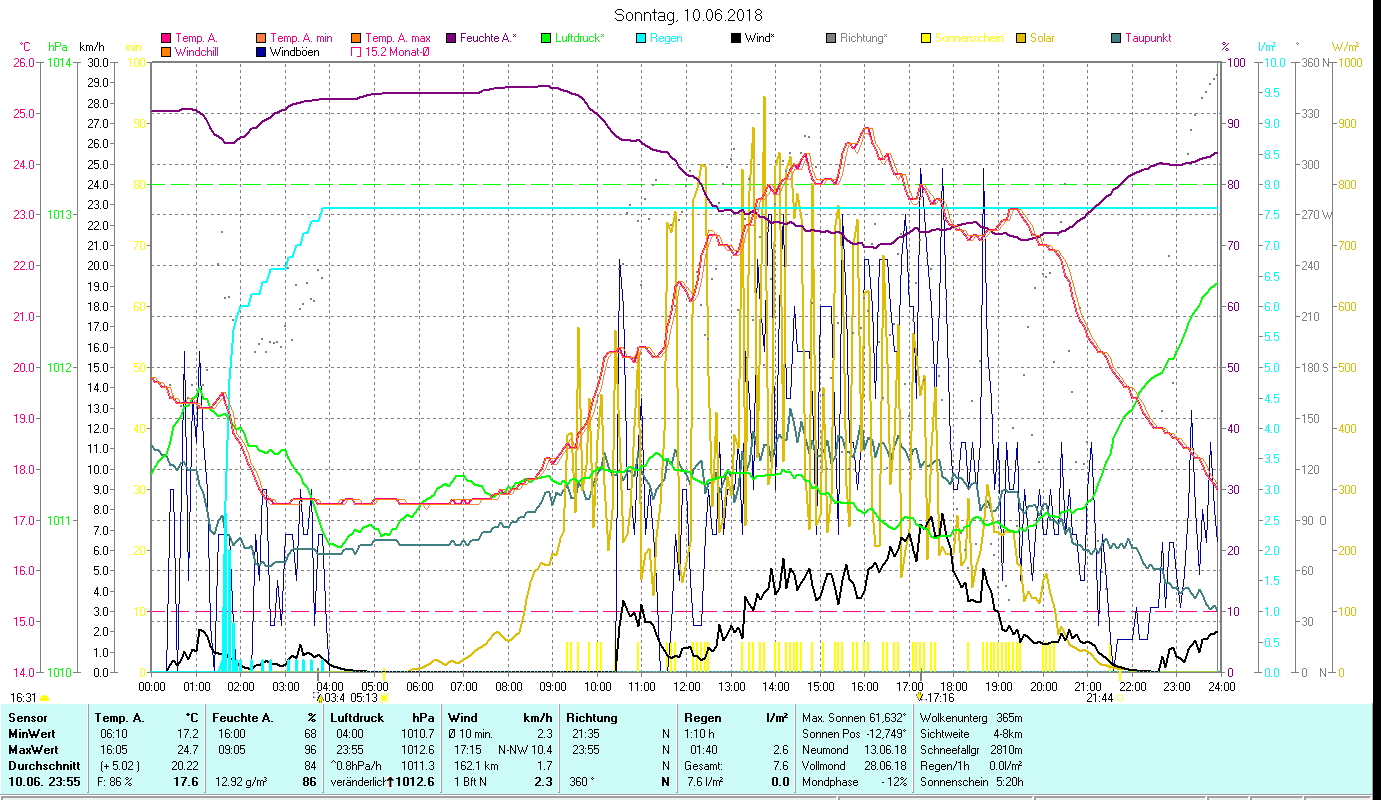Click the dark blue Windböen legend square

[261, 52]
